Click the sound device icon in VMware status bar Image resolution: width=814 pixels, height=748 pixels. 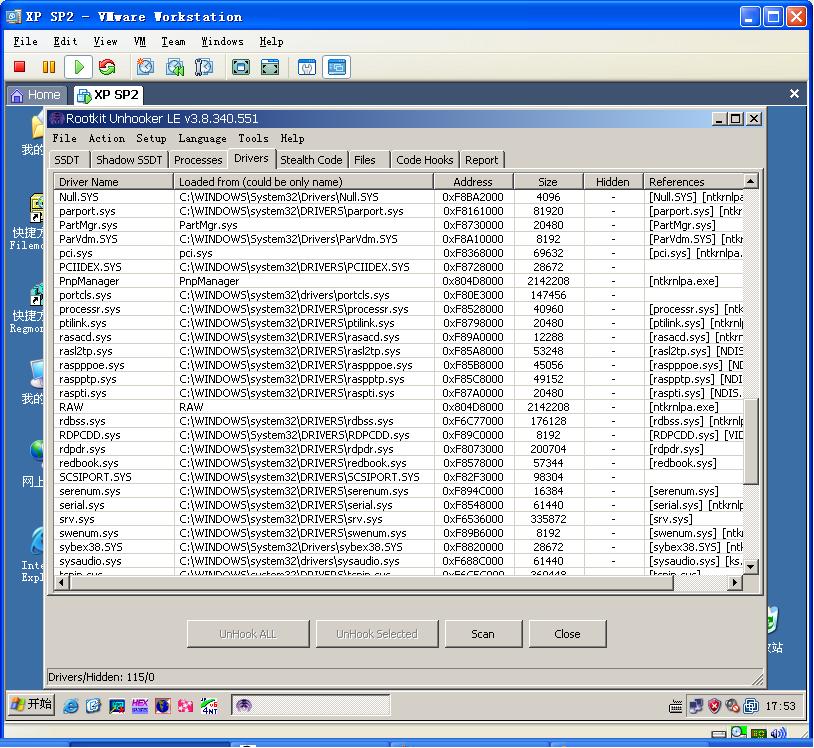pyautogui.click(x=778, y=733)
